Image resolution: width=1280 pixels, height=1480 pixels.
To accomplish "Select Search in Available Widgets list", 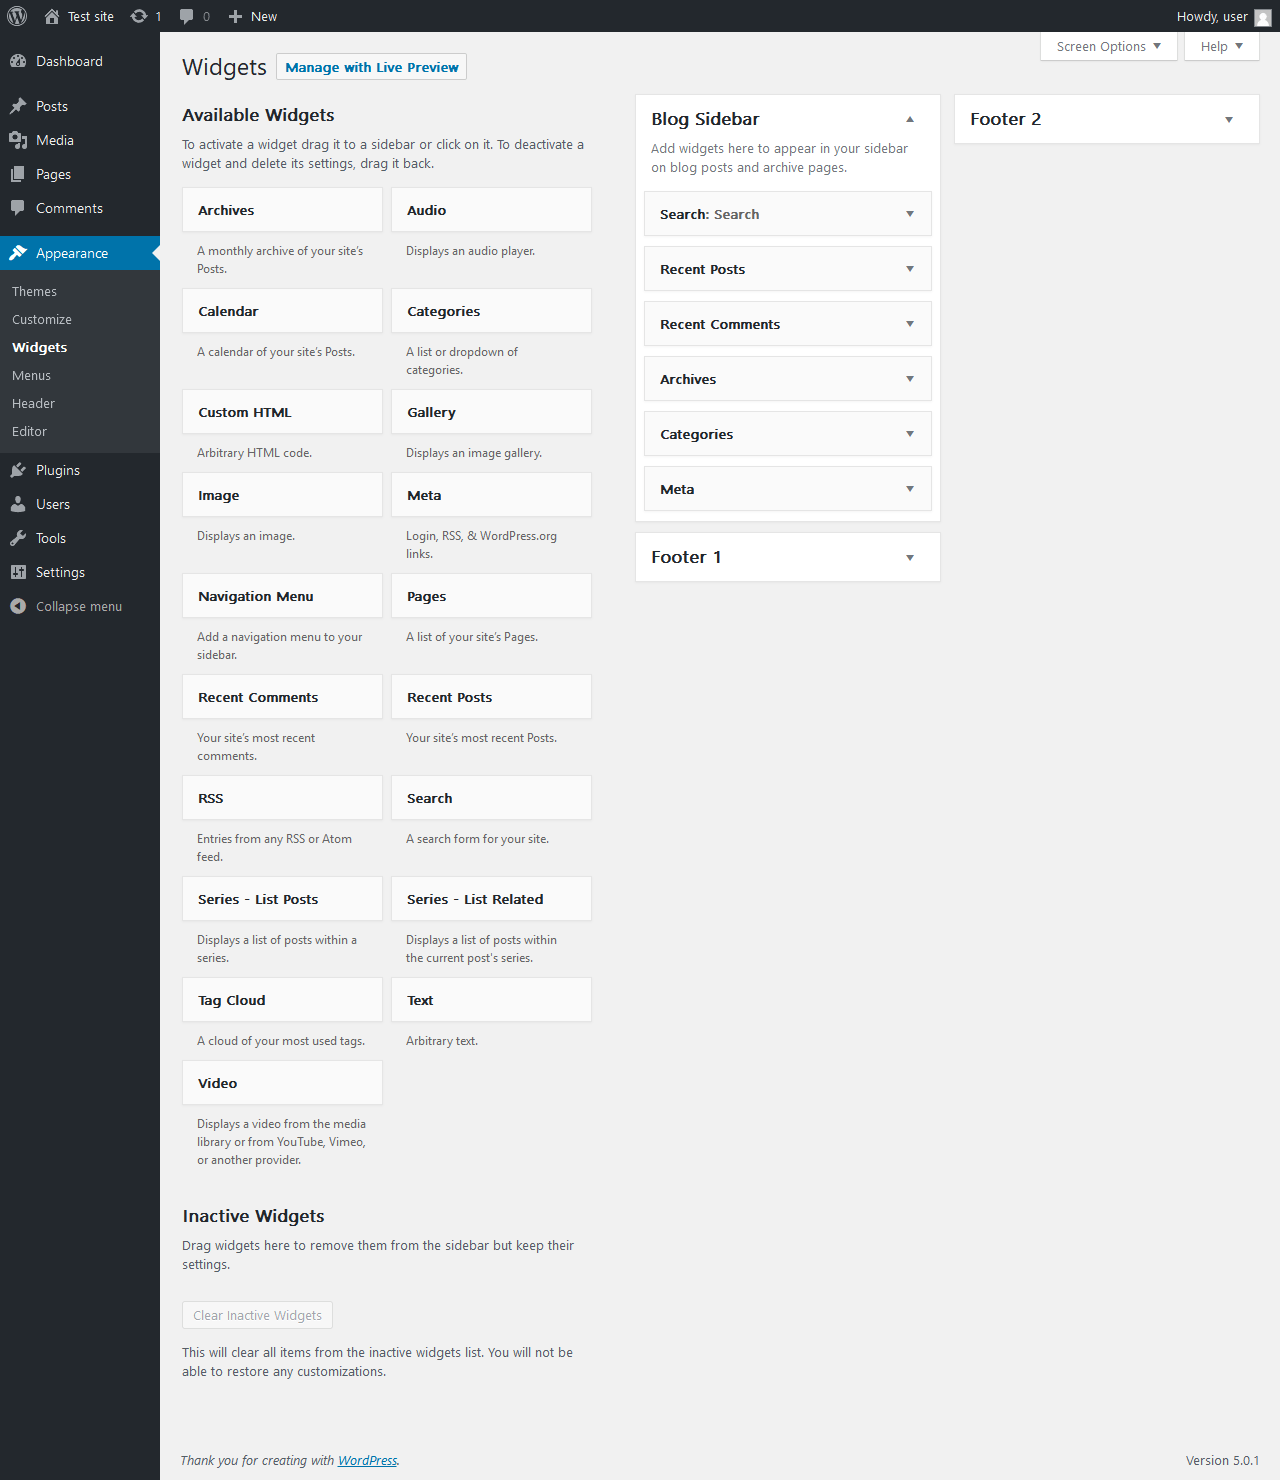I will 491,798.
